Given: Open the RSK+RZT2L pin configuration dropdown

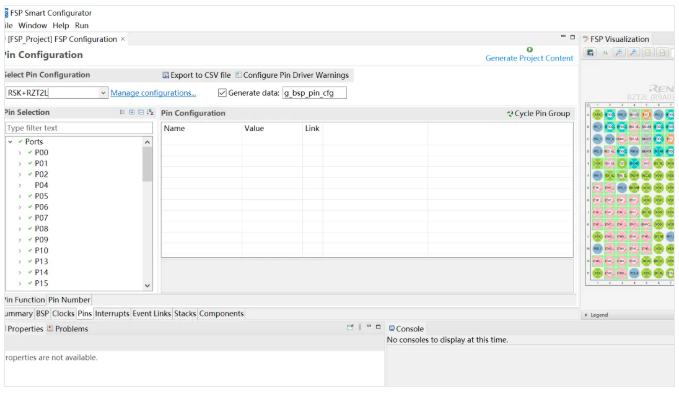Looking at the screenshot, I should click(103, 93).
